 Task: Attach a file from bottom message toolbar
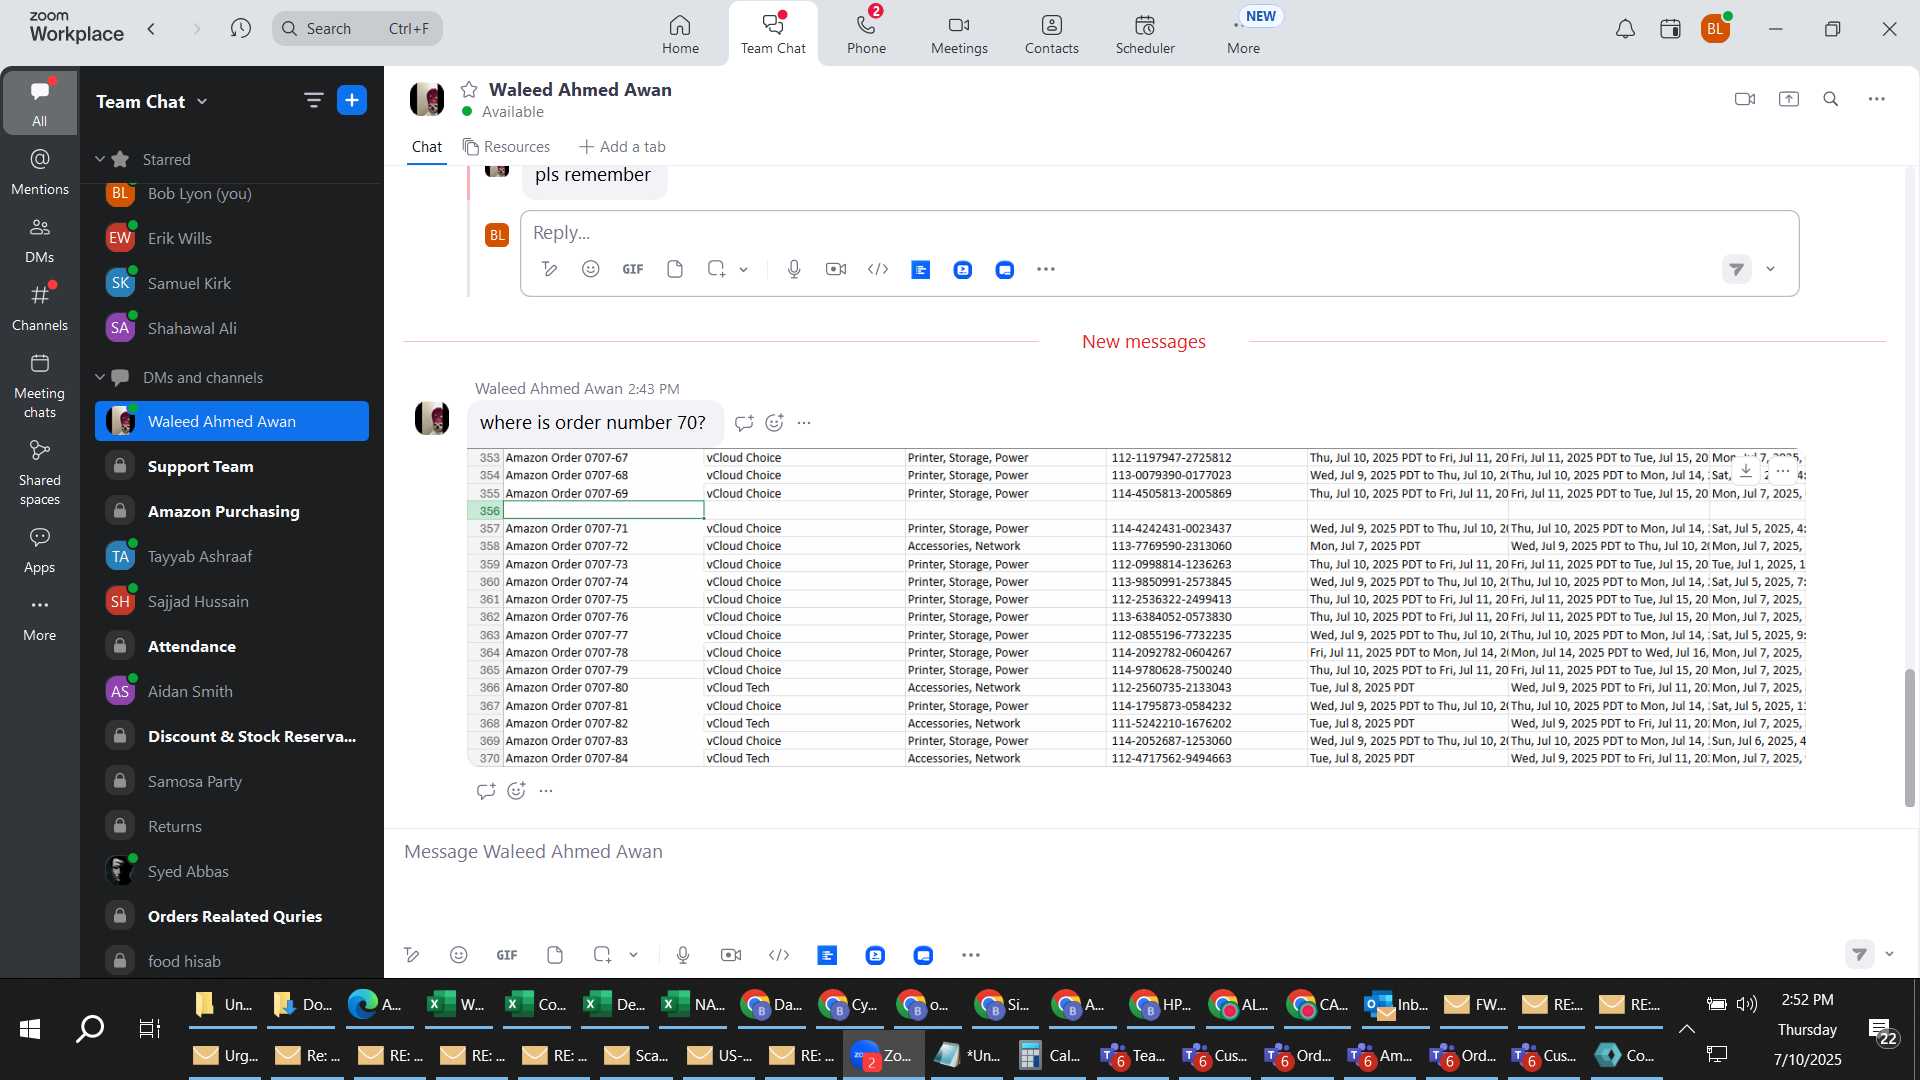[555, 955]
